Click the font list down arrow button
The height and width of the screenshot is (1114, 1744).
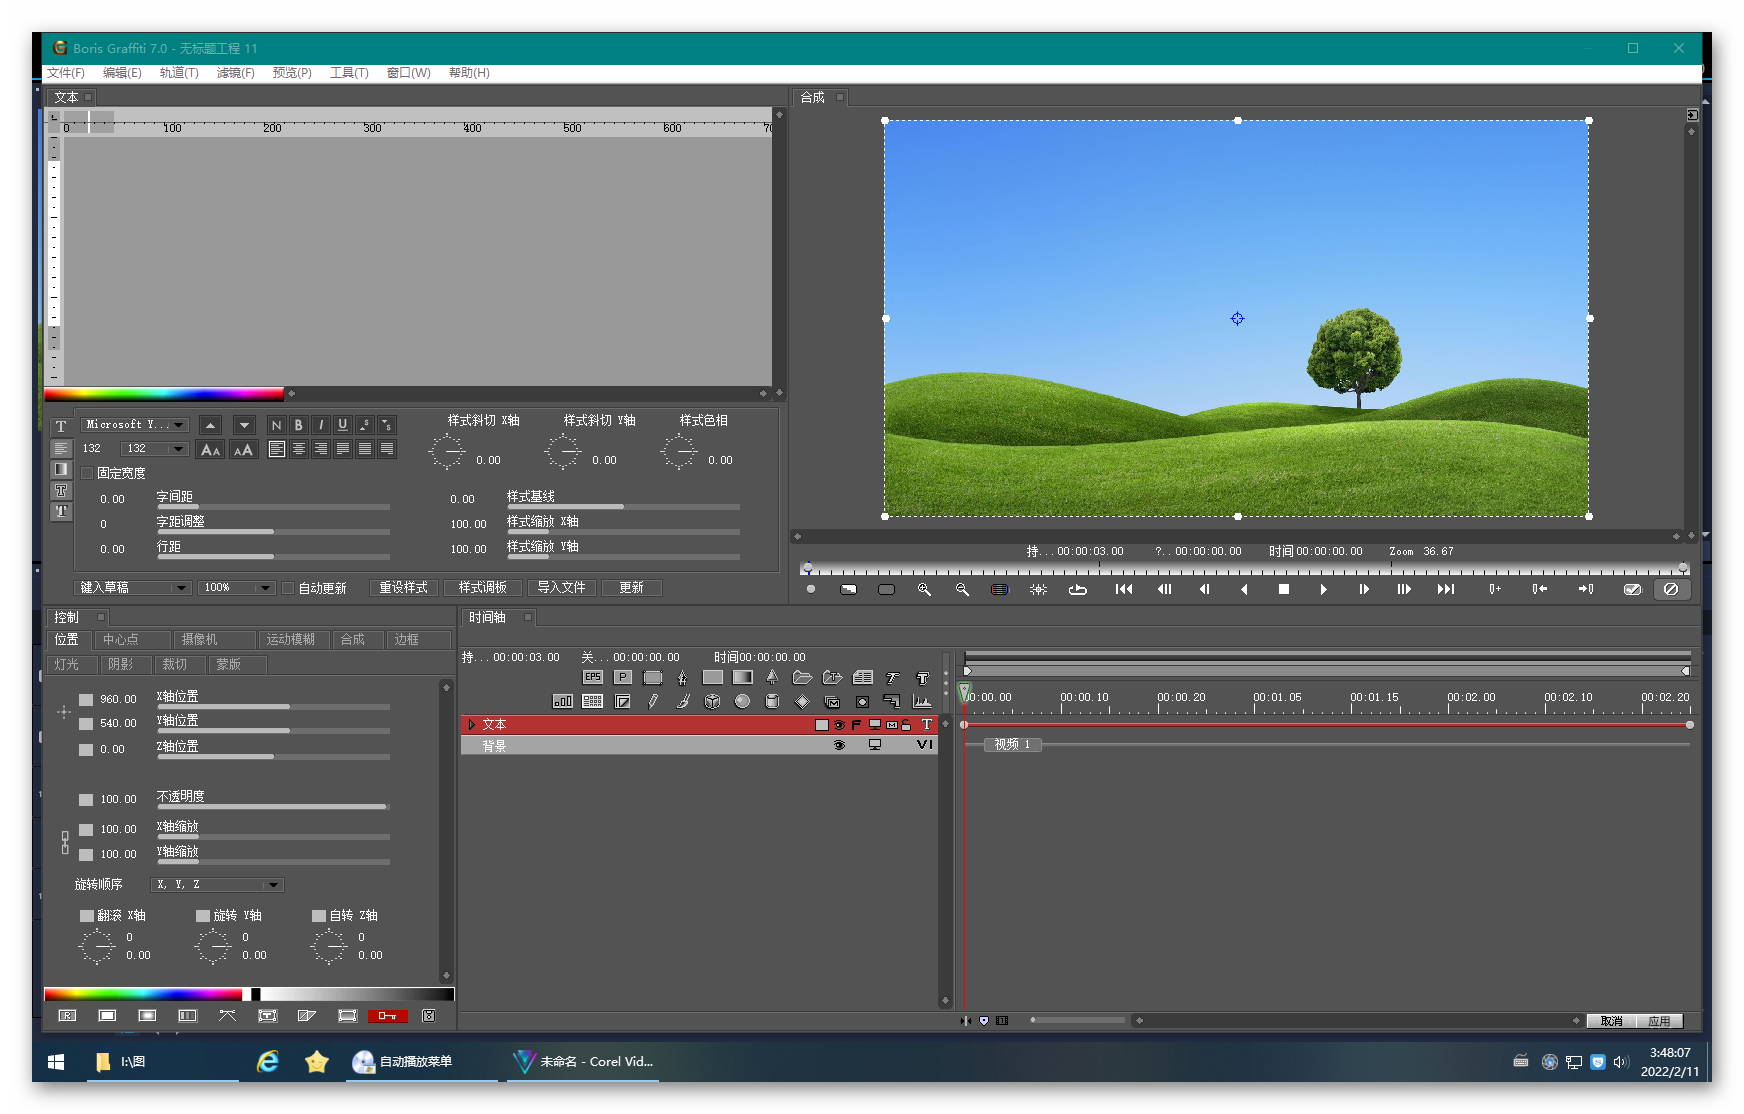pyautogui.click(x=244, y=425)
